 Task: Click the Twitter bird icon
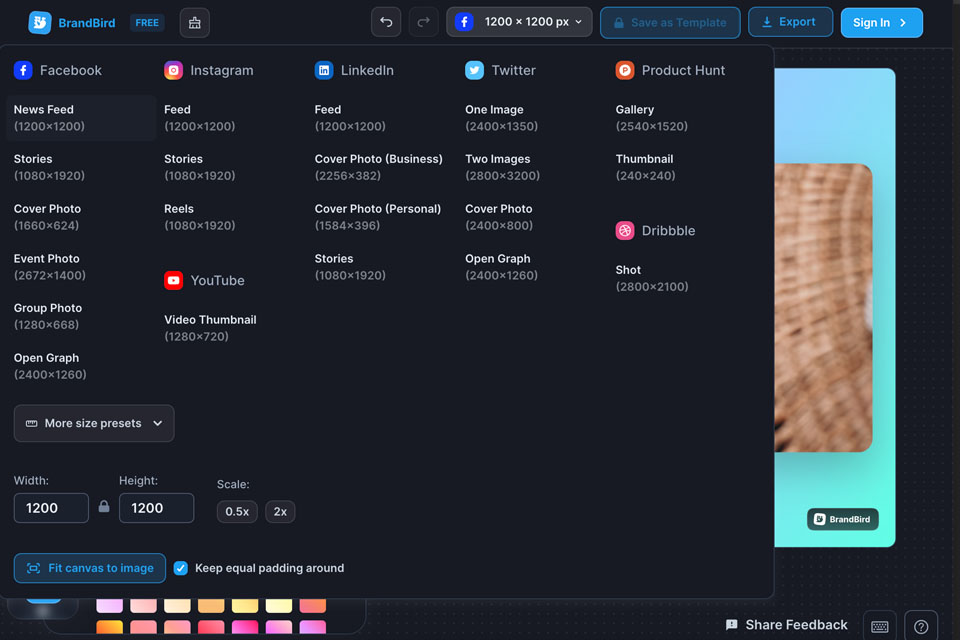474,70
